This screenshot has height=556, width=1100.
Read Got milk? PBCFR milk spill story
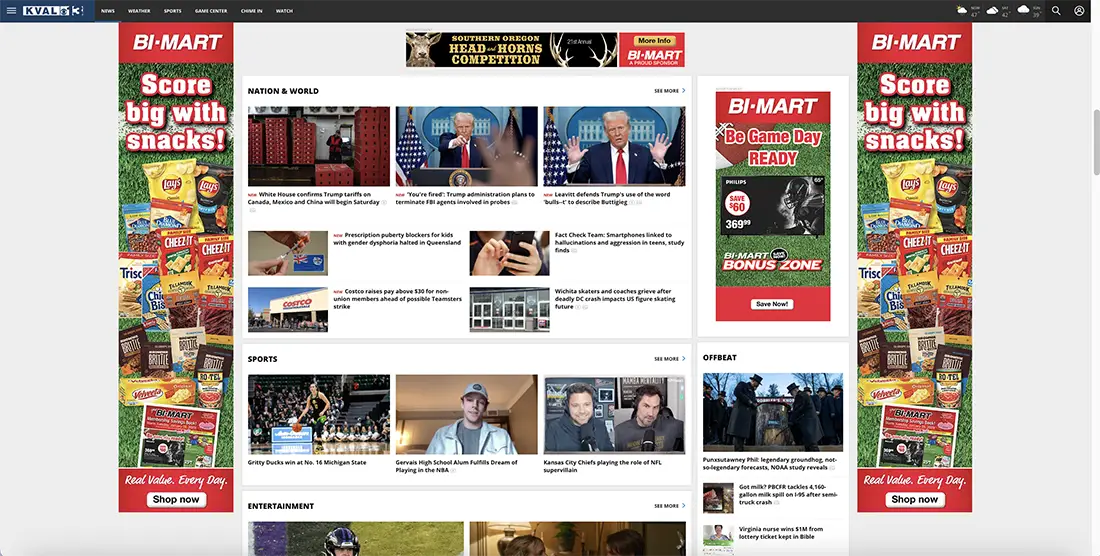pos(788,494)
